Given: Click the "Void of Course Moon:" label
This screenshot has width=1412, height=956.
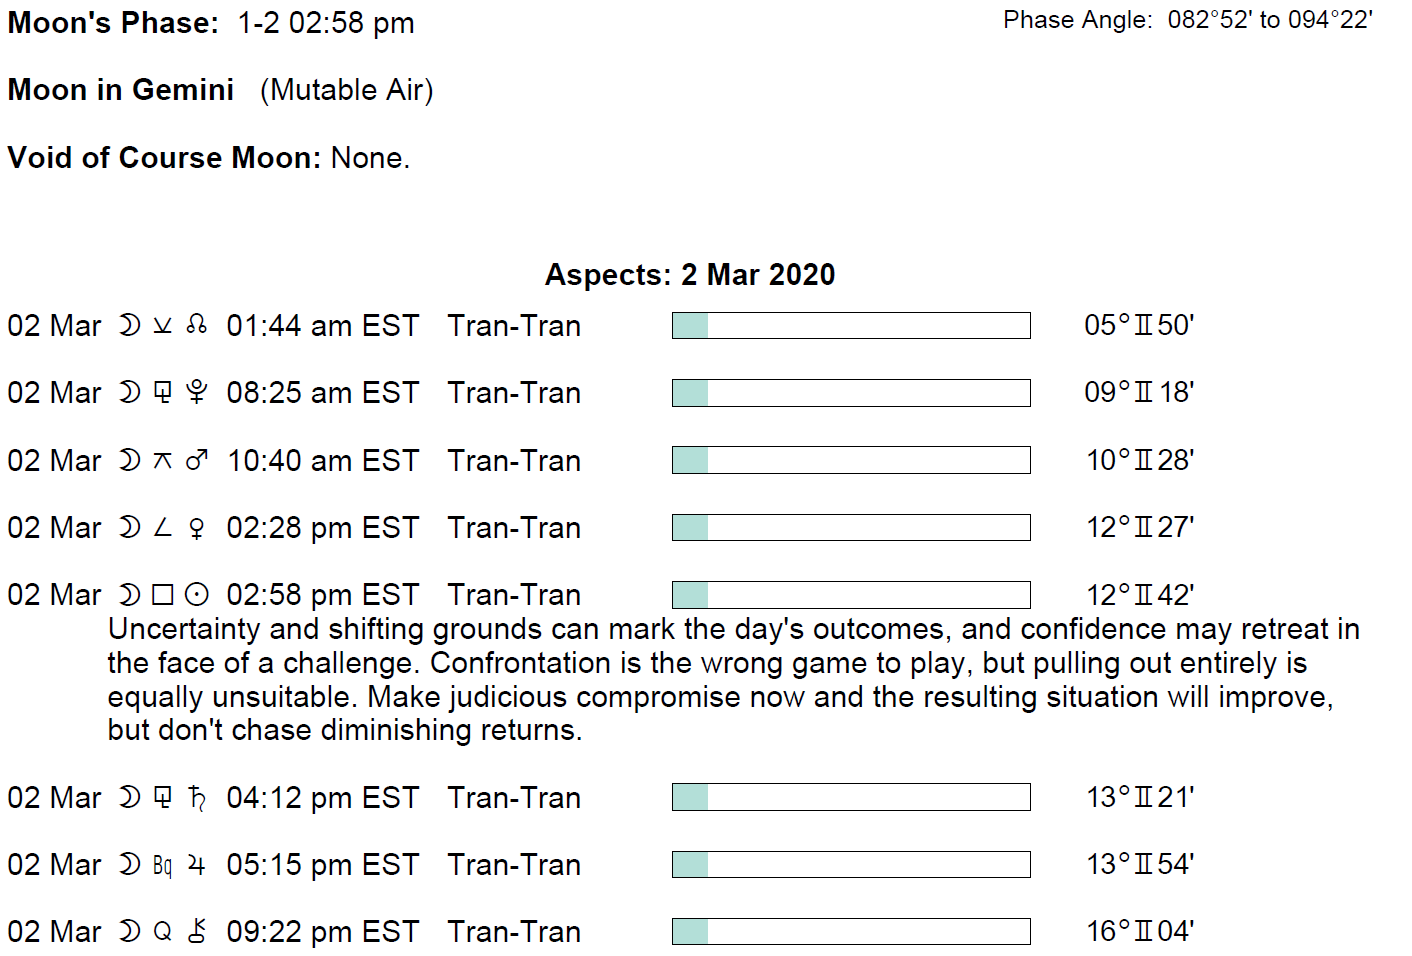Looking at the screenshot, I should click(x=164, y=158).
